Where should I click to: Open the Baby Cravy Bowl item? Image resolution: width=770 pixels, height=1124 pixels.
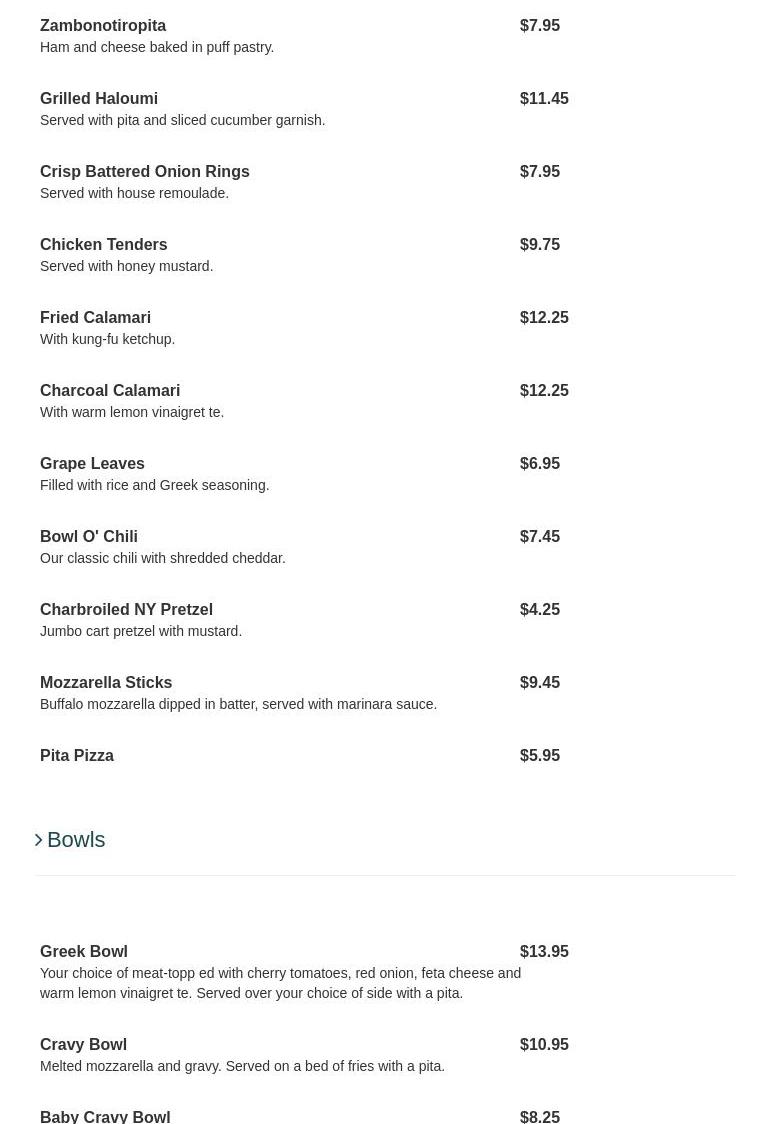tap(105, 1116)
